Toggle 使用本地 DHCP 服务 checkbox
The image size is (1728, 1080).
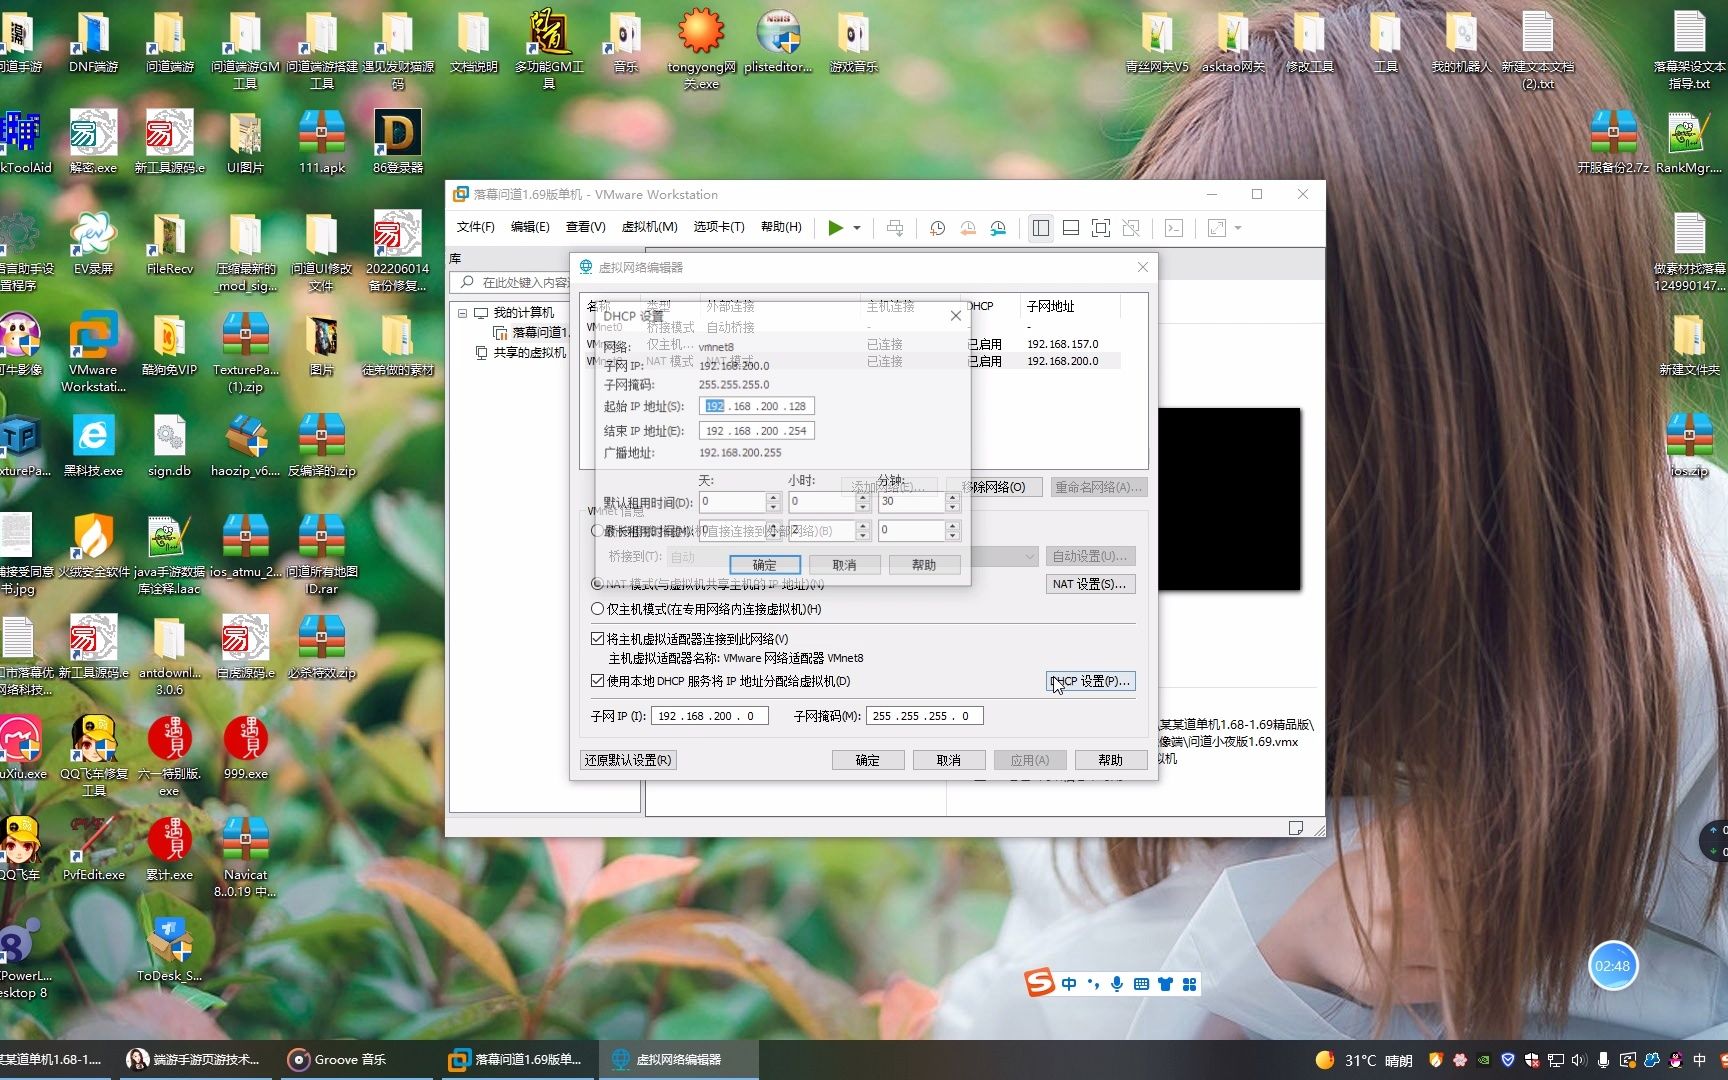[598, 681]
